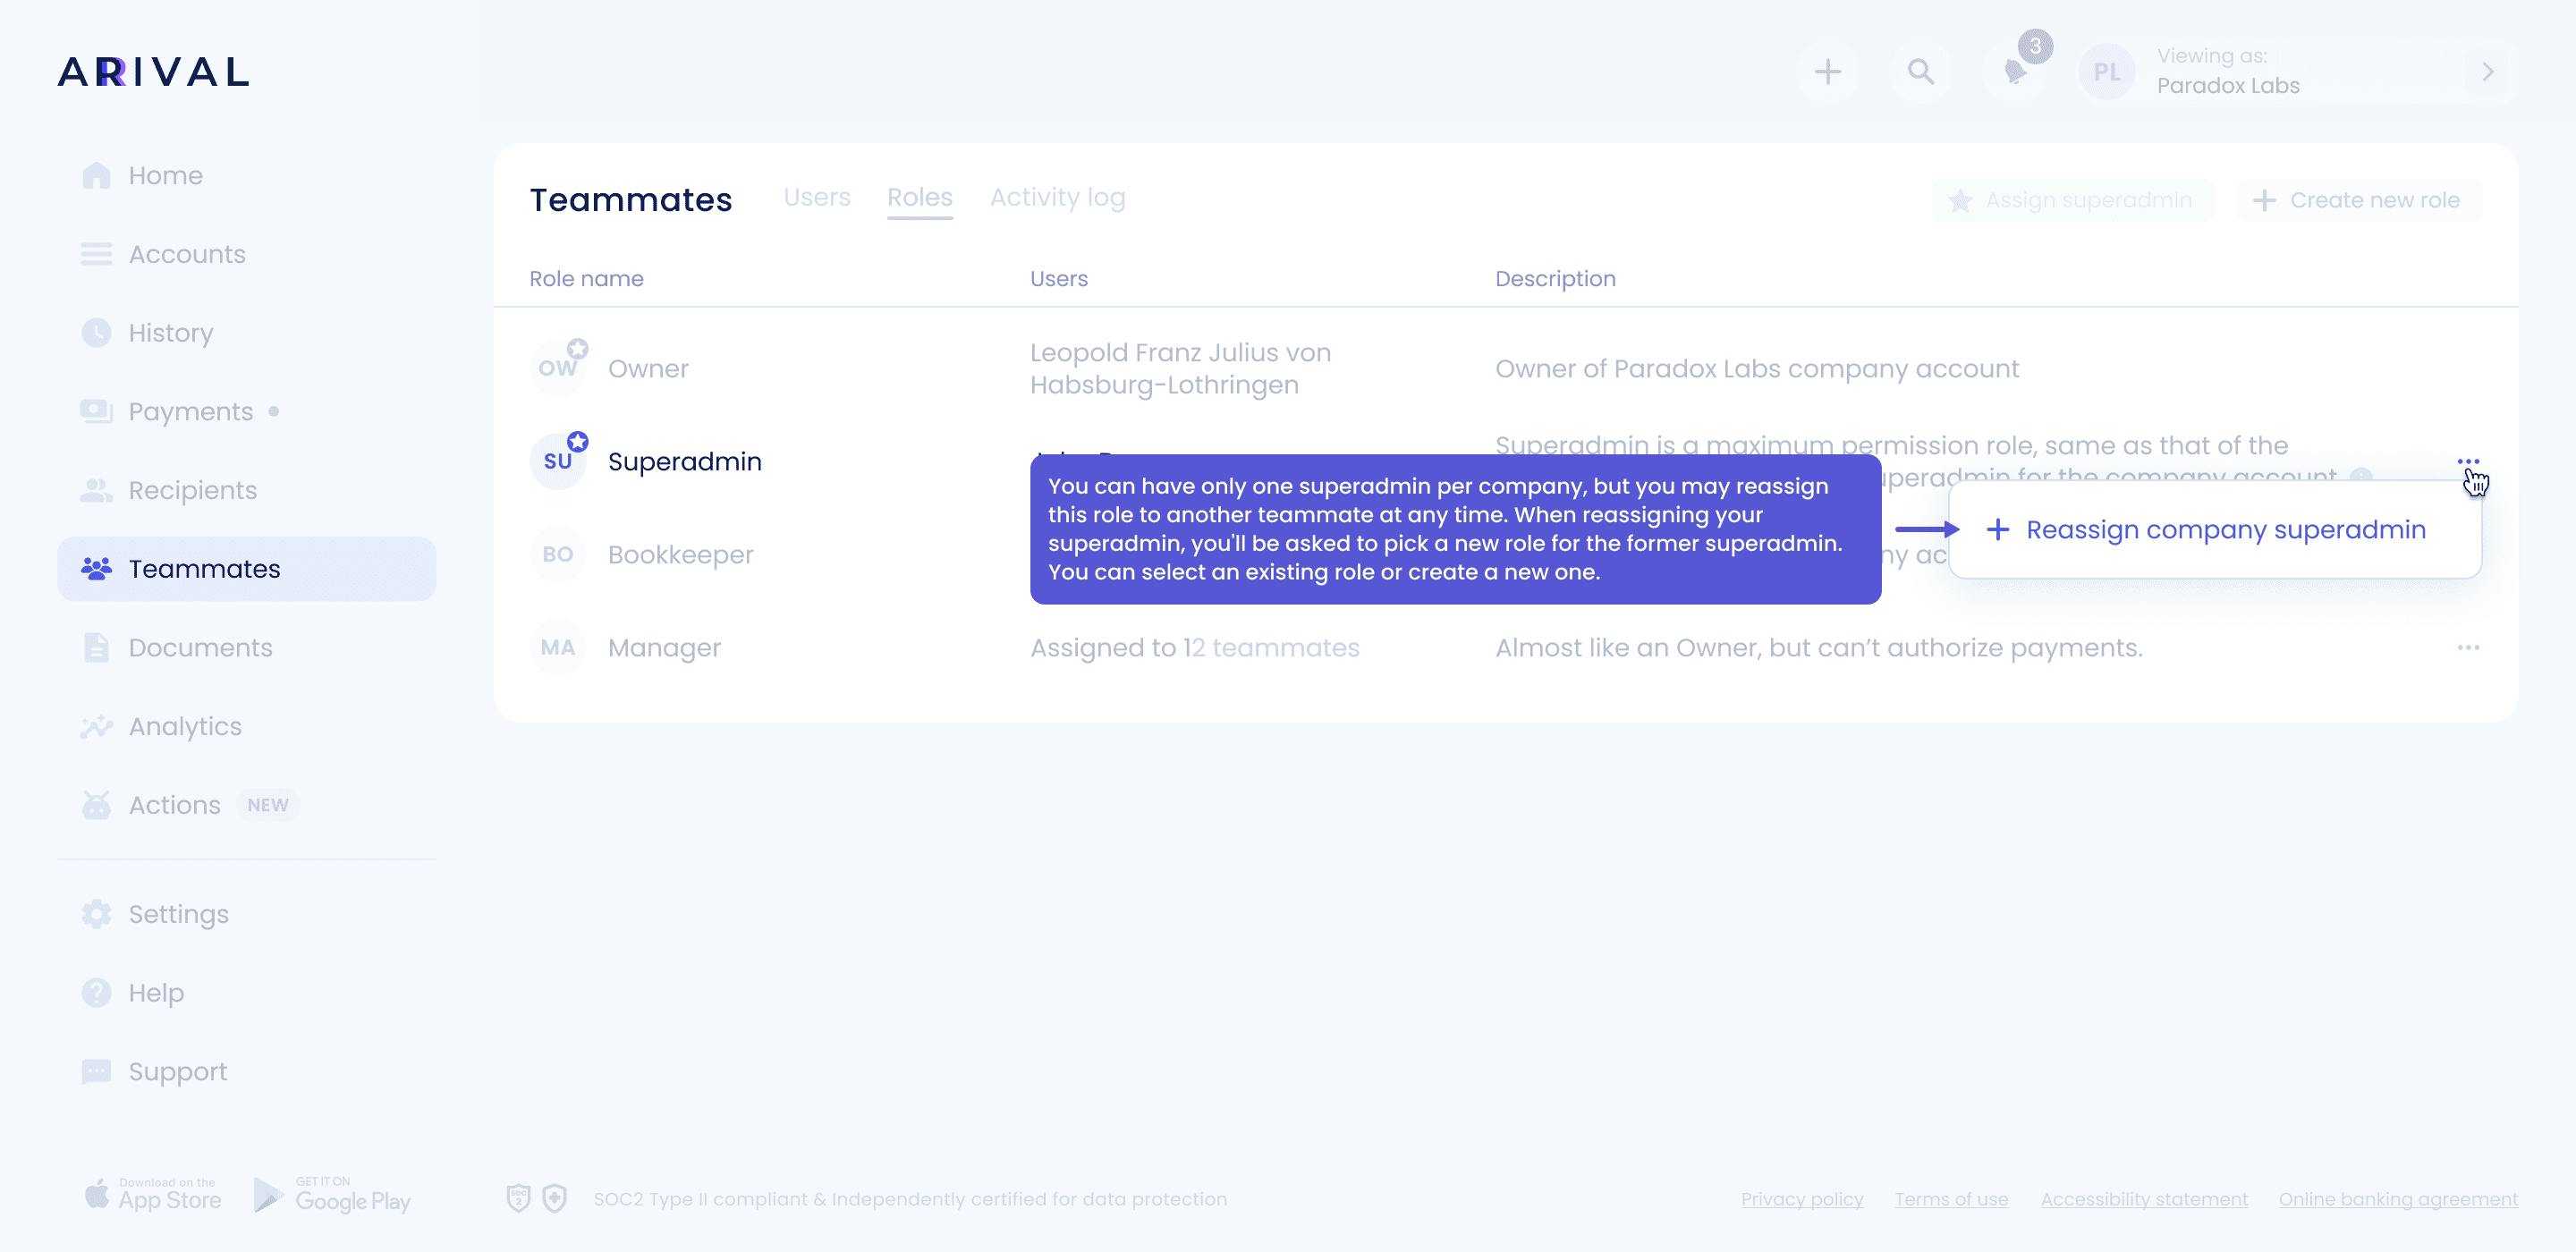Open Recipients in sidebar
Image resolution: width=2576 pixels, height=1252 pixels.
[x=169, y=490]
